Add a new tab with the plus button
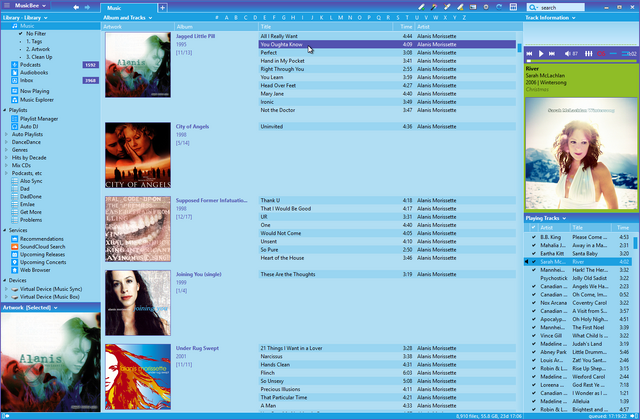 tap(162, 7)
